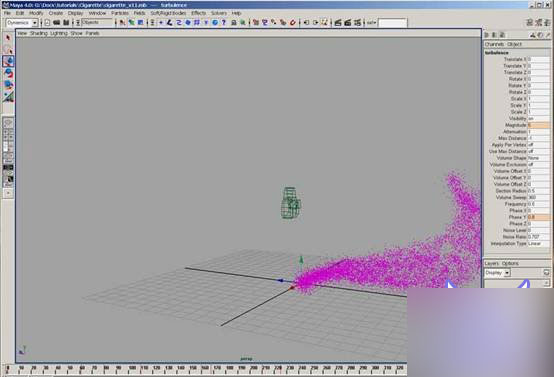This screenshot has width=554, height=377.
Task: Open the Object menu in Channel Box
Action: click(514, 44)
